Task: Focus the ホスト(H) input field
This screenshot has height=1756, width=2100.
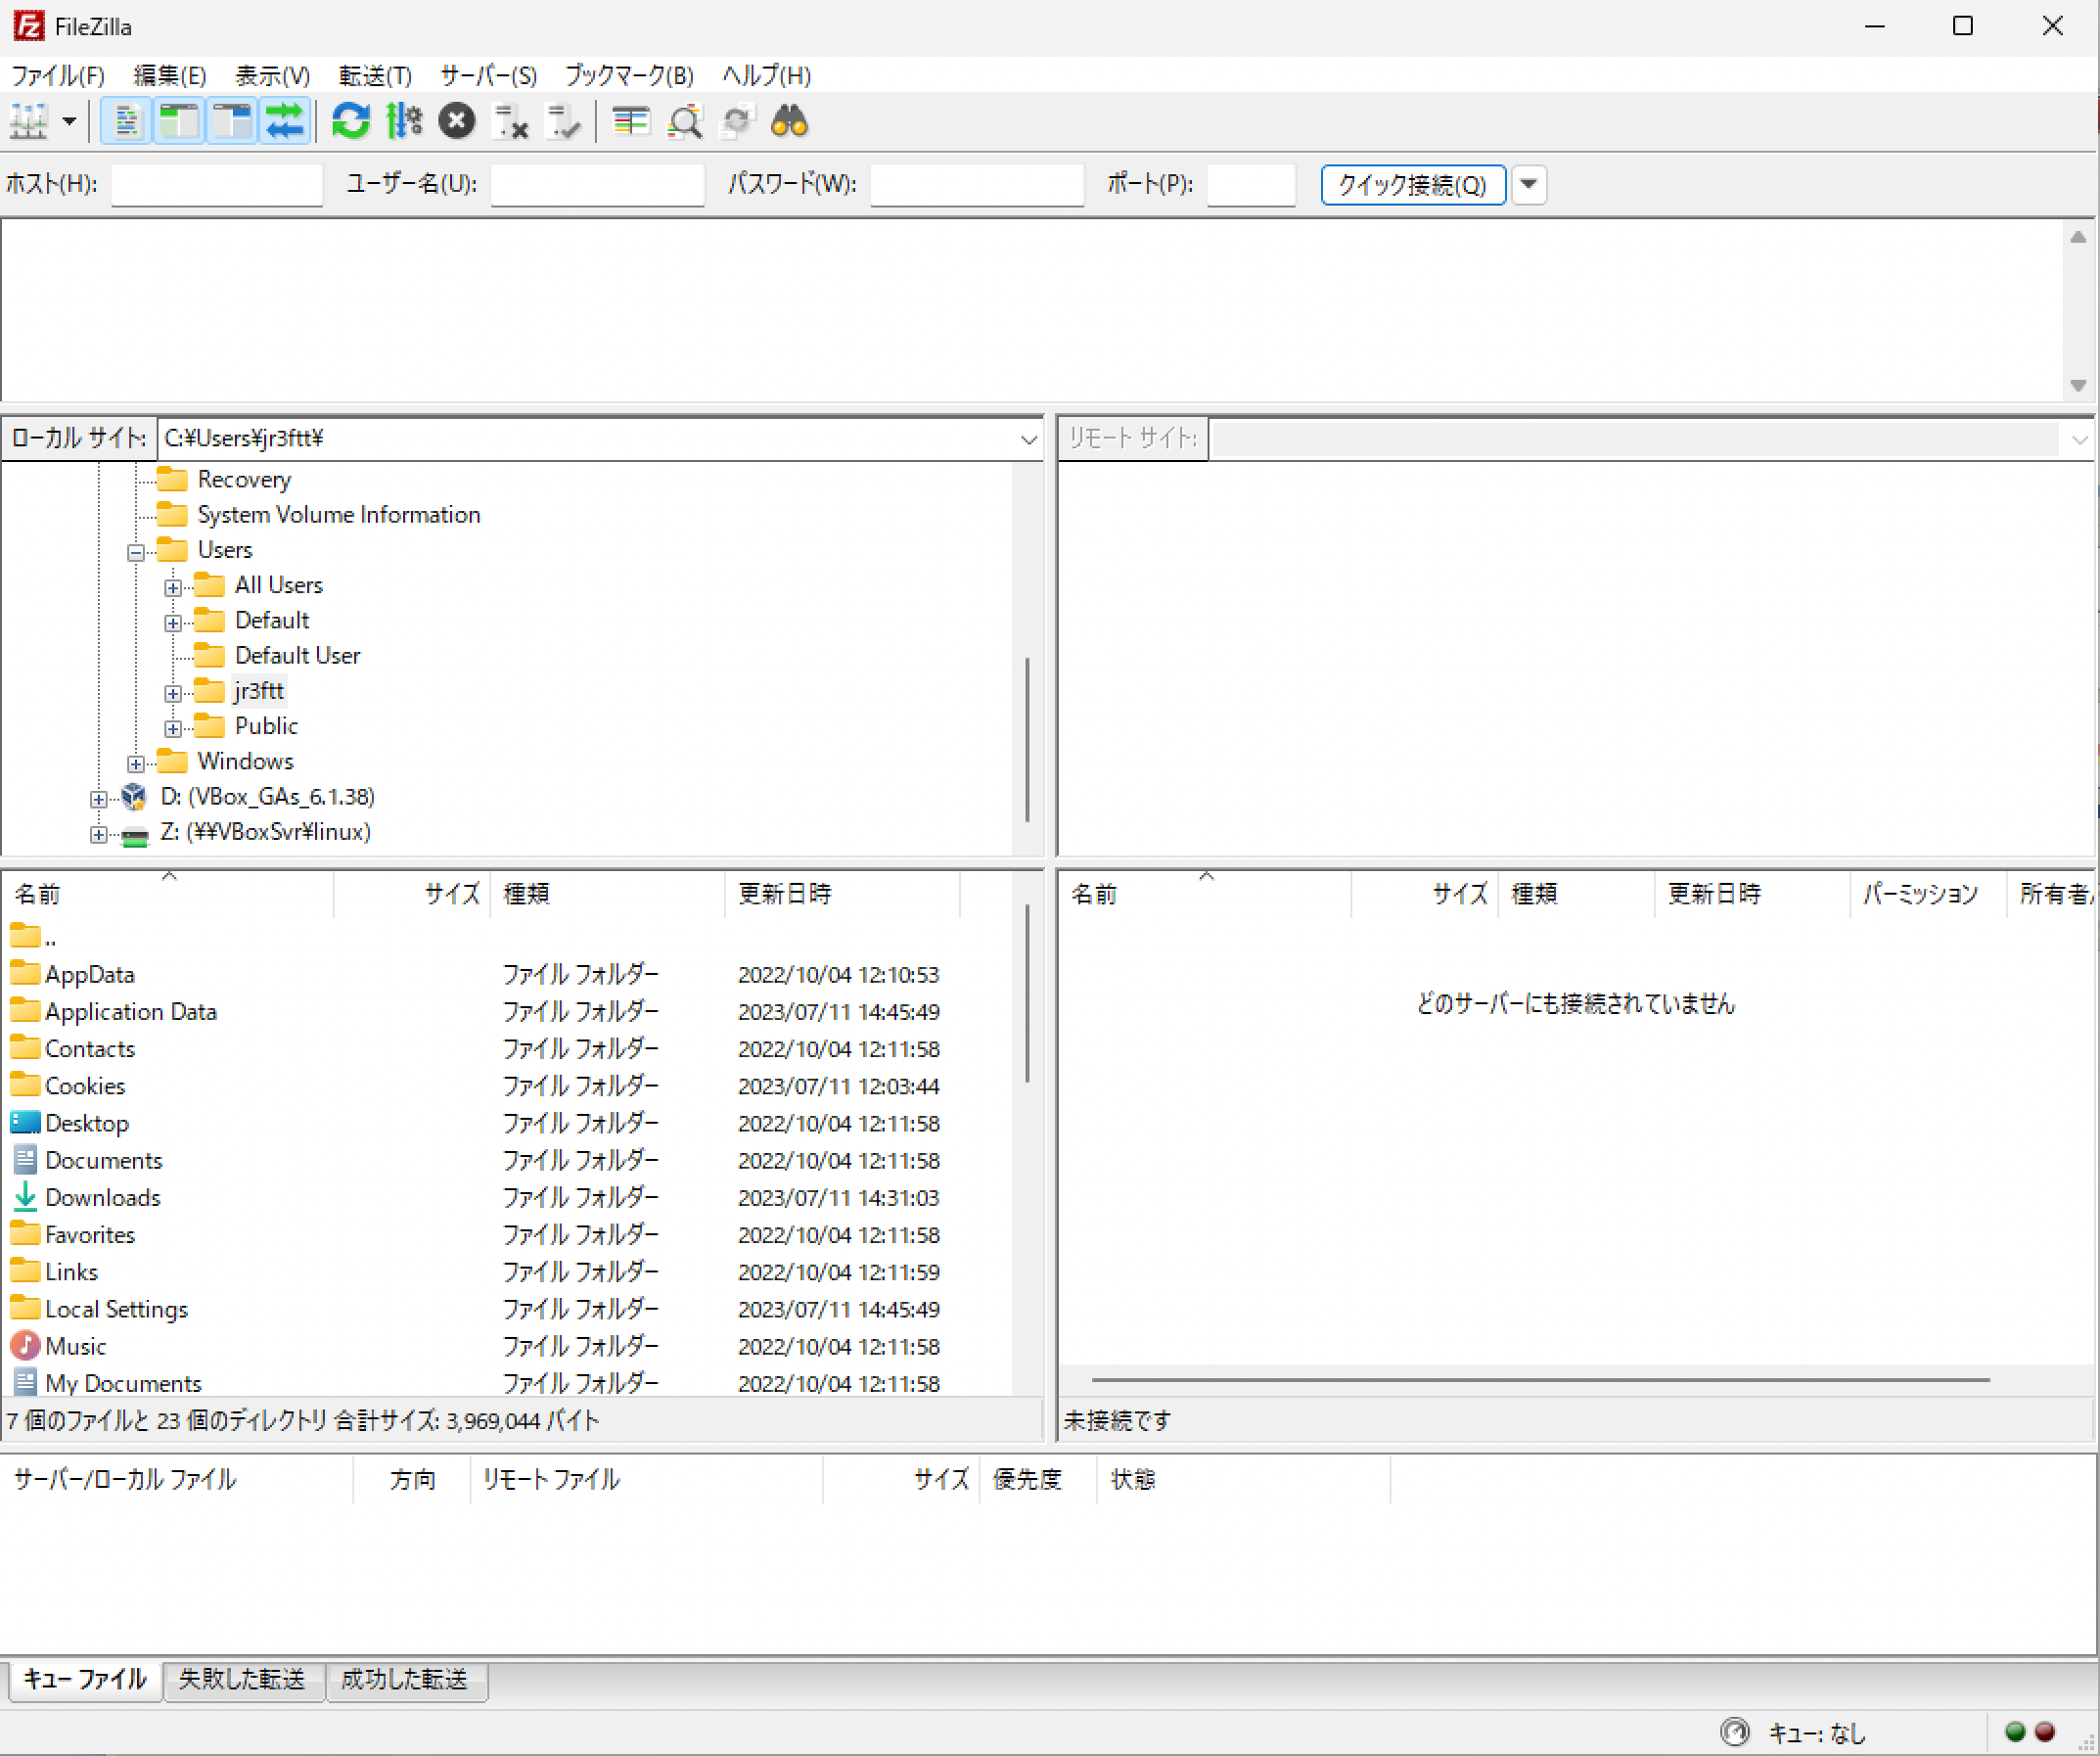Action: coord(217,184)
